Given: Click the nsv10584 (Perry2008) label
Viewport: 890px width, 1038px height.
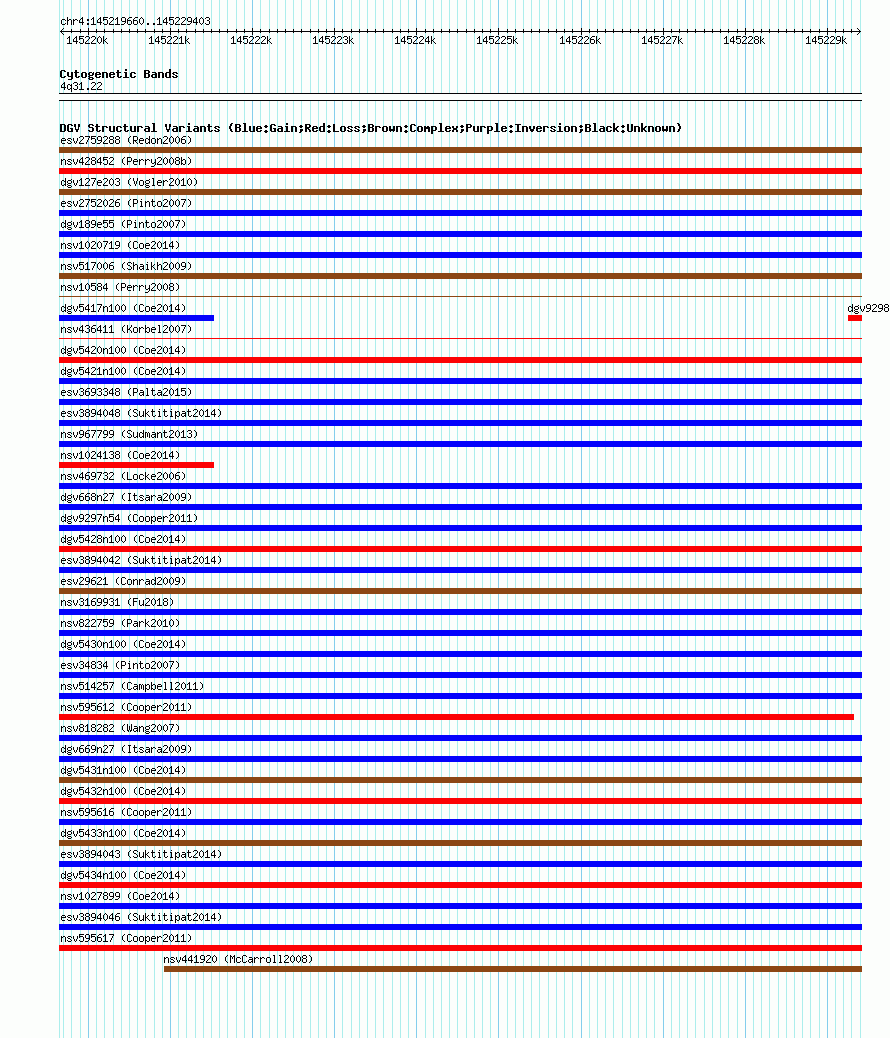Looking at the screenshot, I should click(x=120, y=287).
